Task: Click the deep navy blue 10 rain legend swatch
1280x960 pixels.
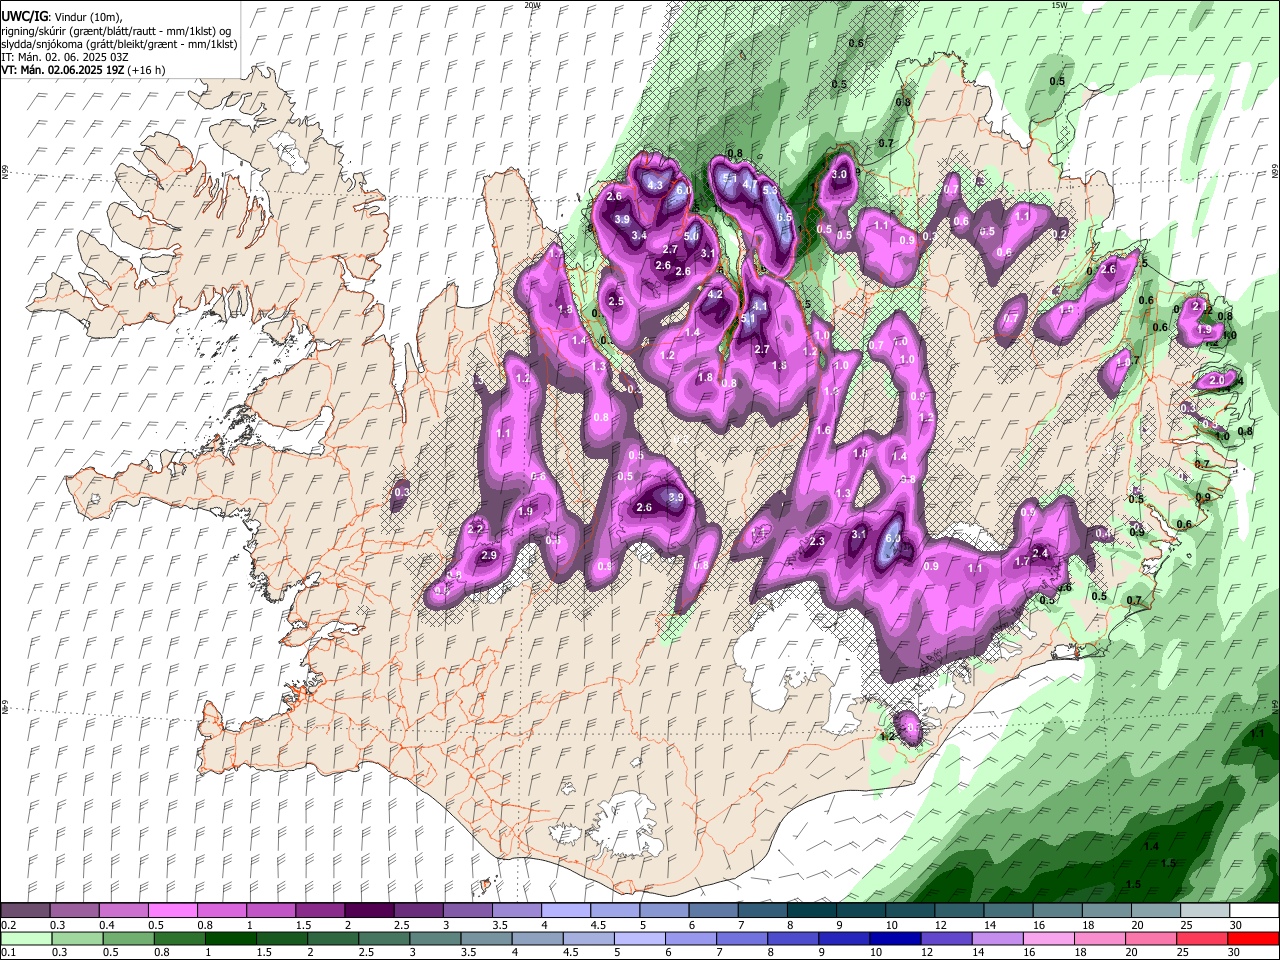Action: point(895,939)
